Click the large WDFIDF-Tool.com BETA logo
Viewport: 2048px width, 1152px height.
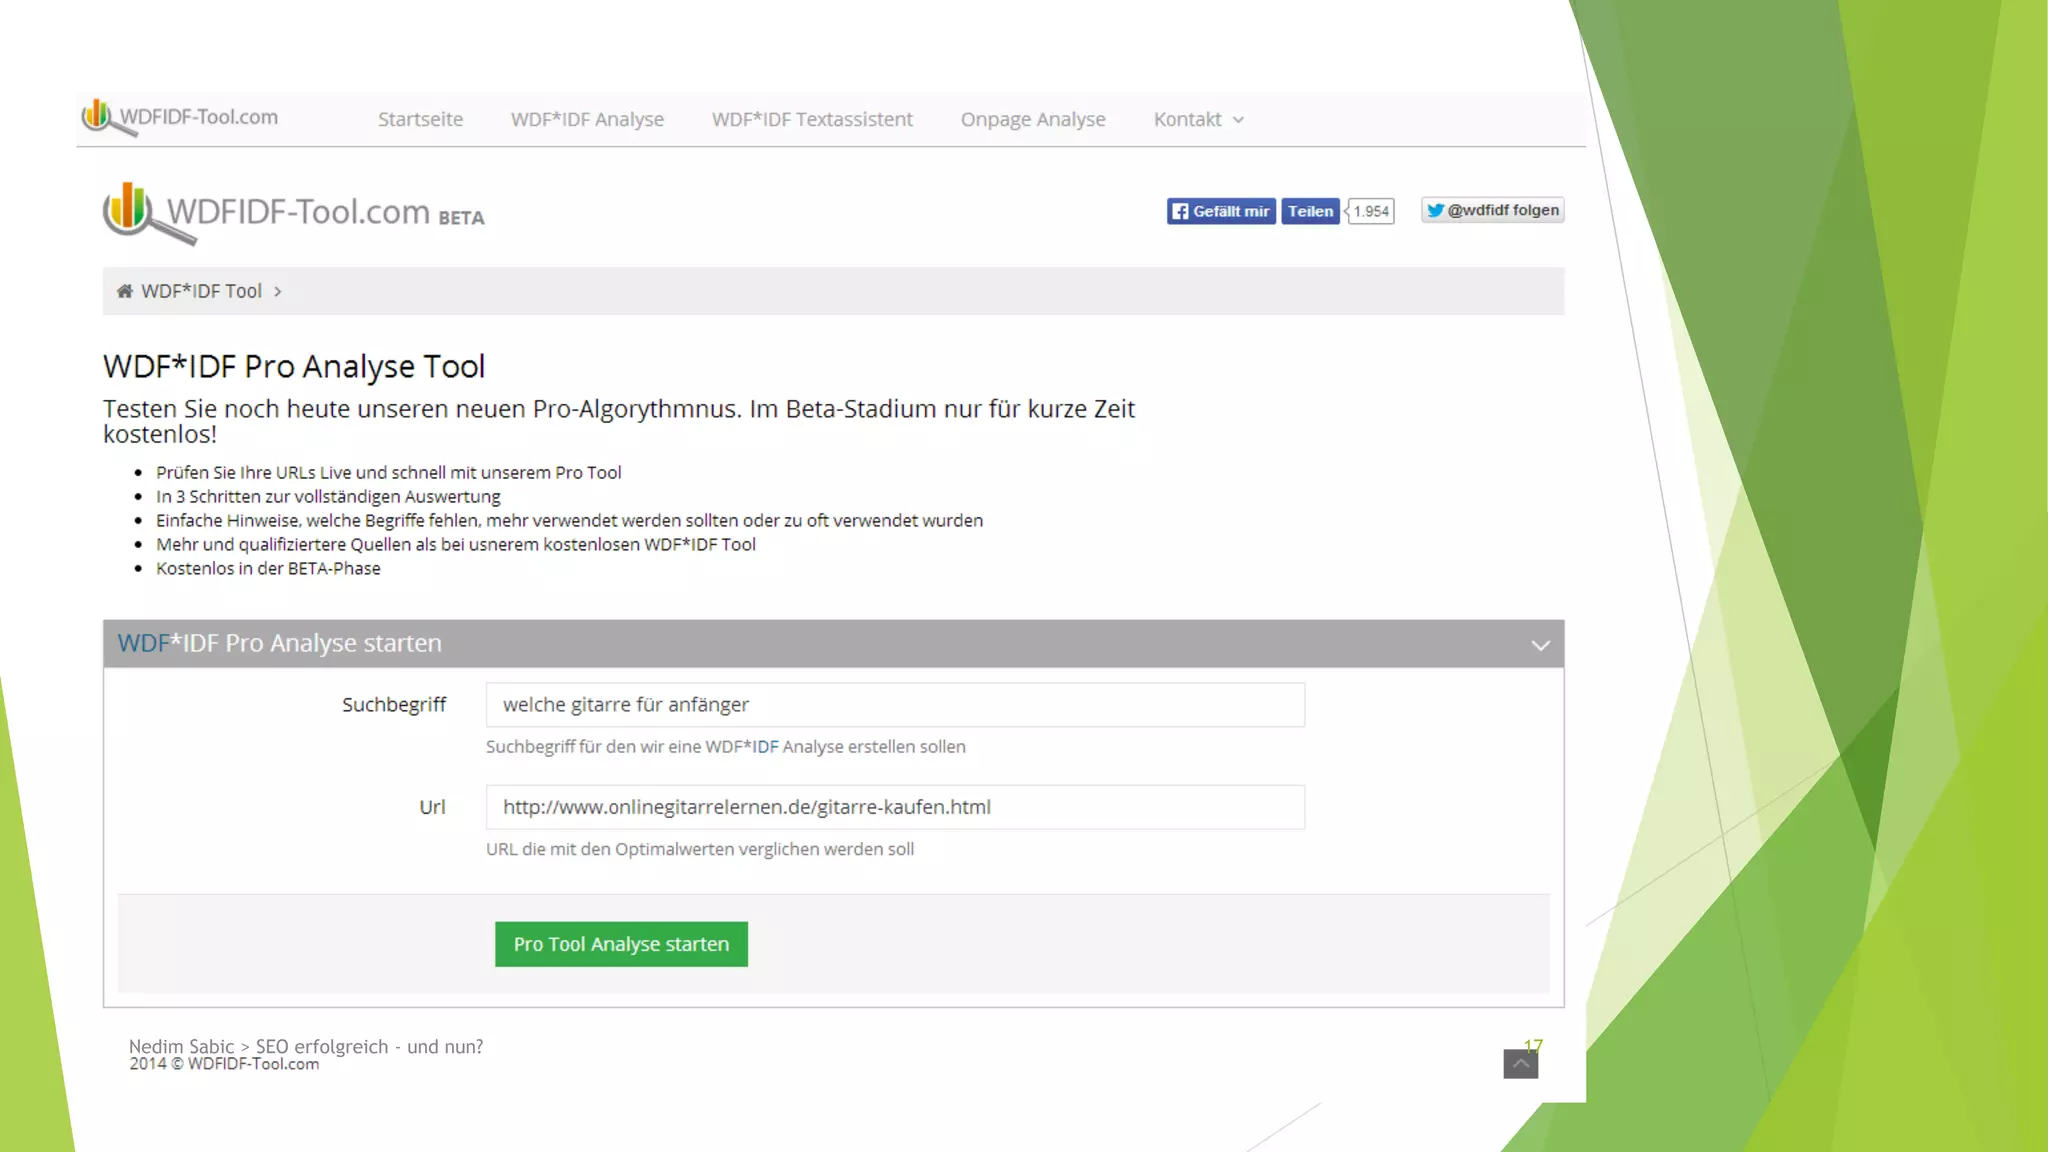294,213
